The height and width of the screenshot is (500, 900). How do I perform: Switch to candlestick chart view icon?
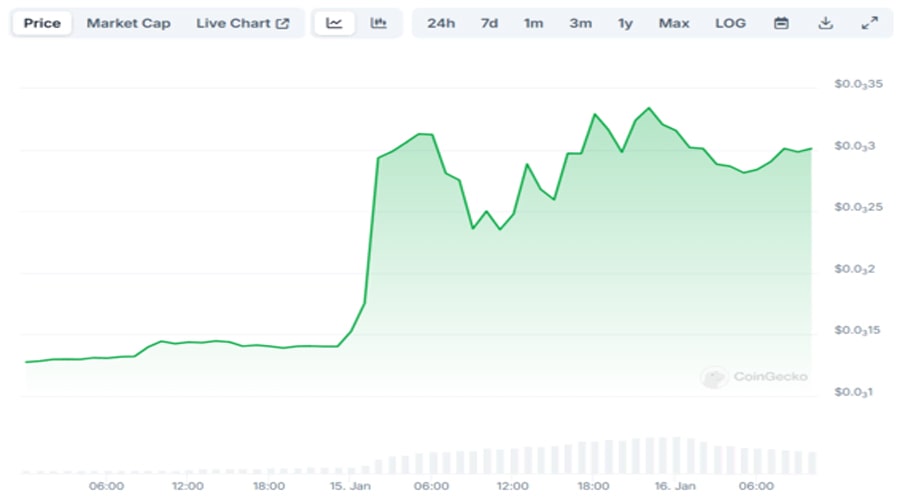378,23
